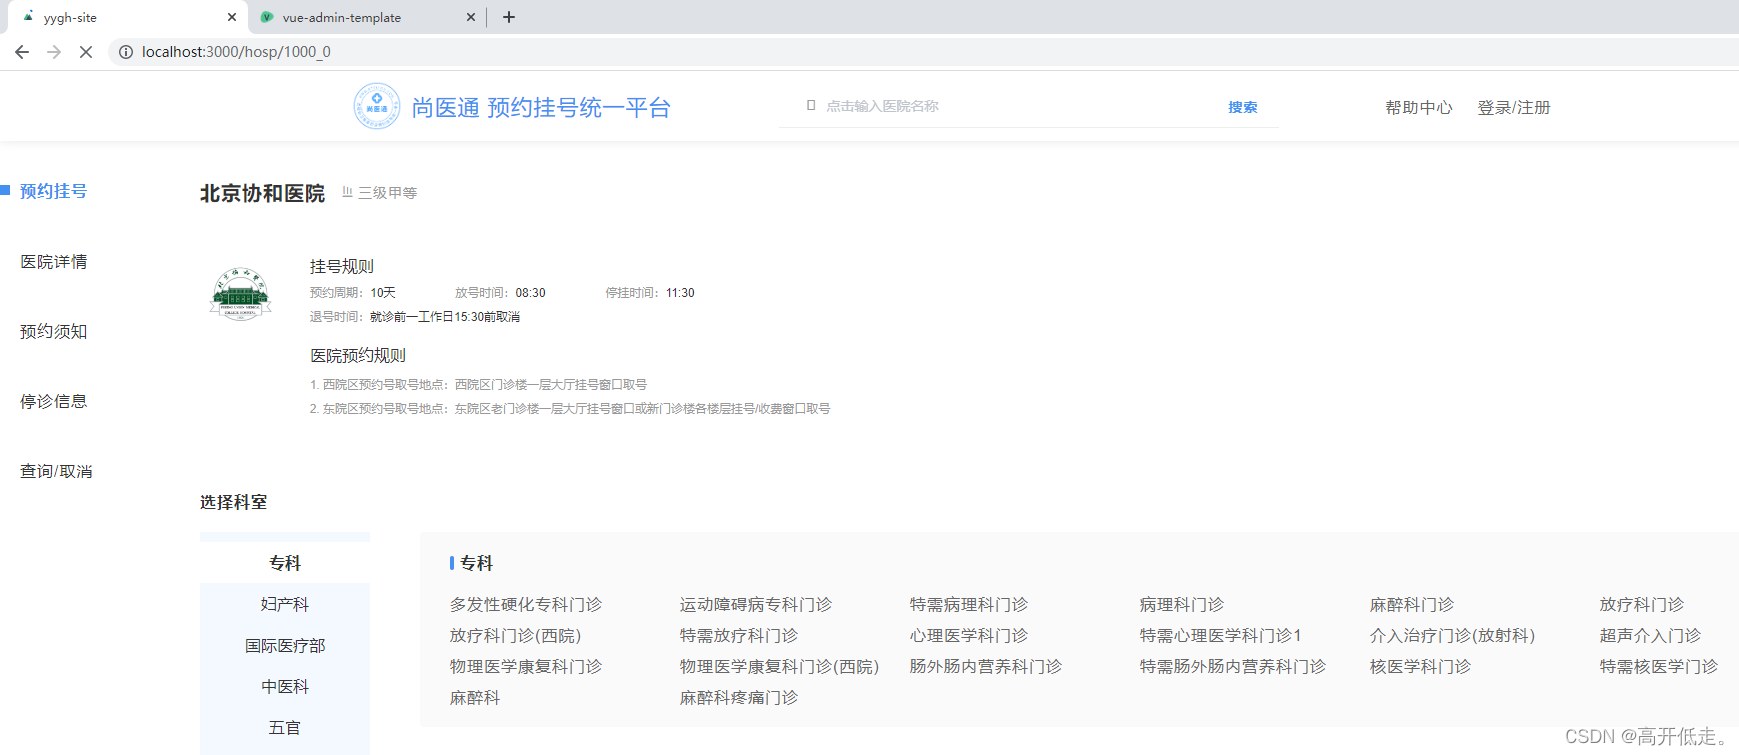Viewport: 1739px width, 755px height.
Task: Choose 放疗科门诊 department in top row
Action: (1642, 604)
